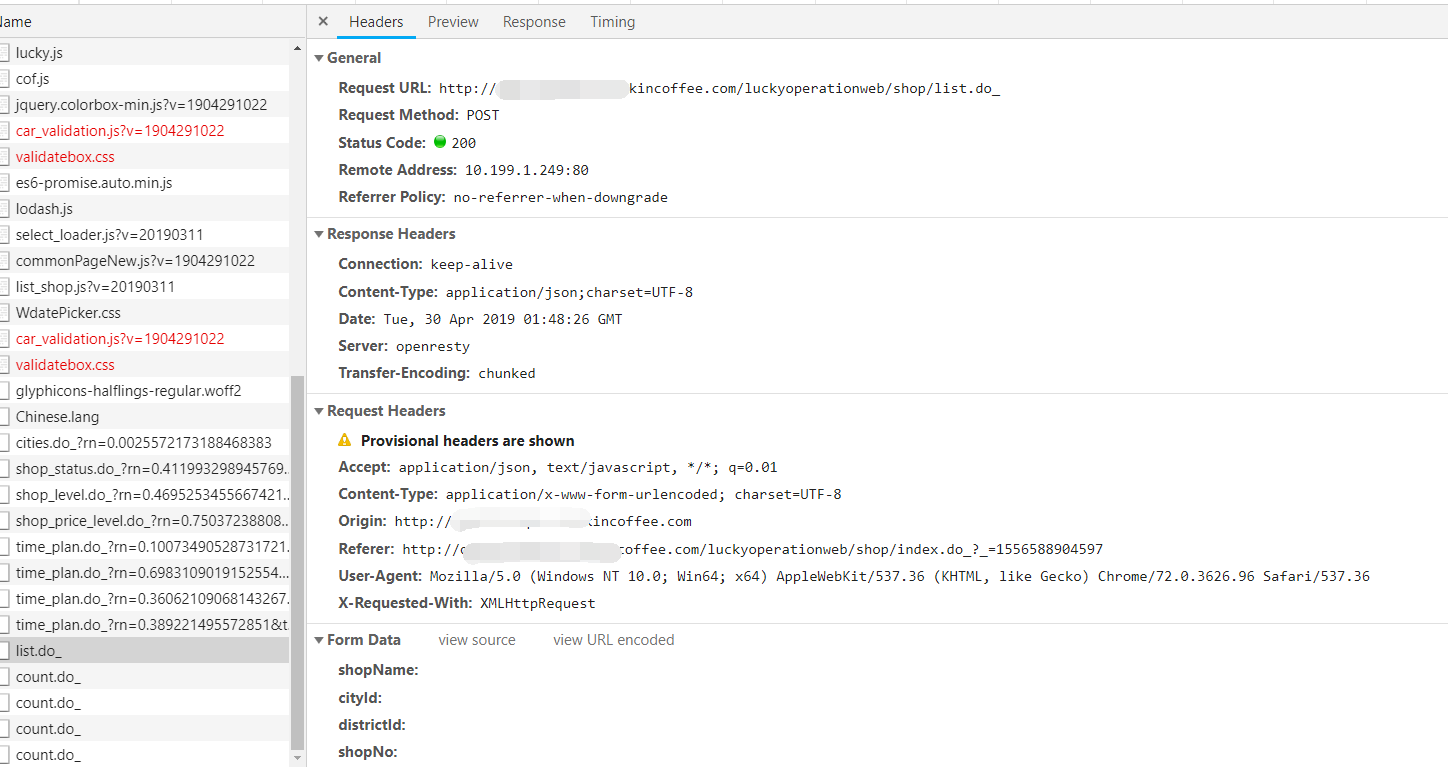The width and height of the screenshot is (1448, 767).
Task: Click the green status code indicator
Action: (440, 142)
